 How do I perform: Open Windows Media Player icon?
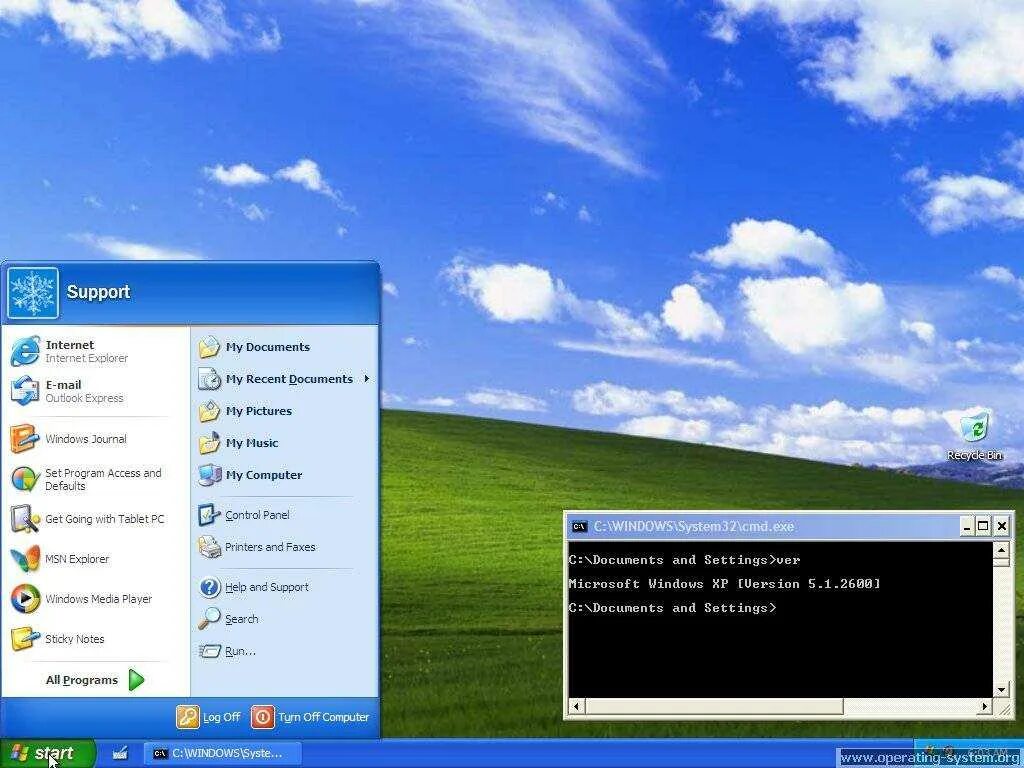tap(25, 599)
